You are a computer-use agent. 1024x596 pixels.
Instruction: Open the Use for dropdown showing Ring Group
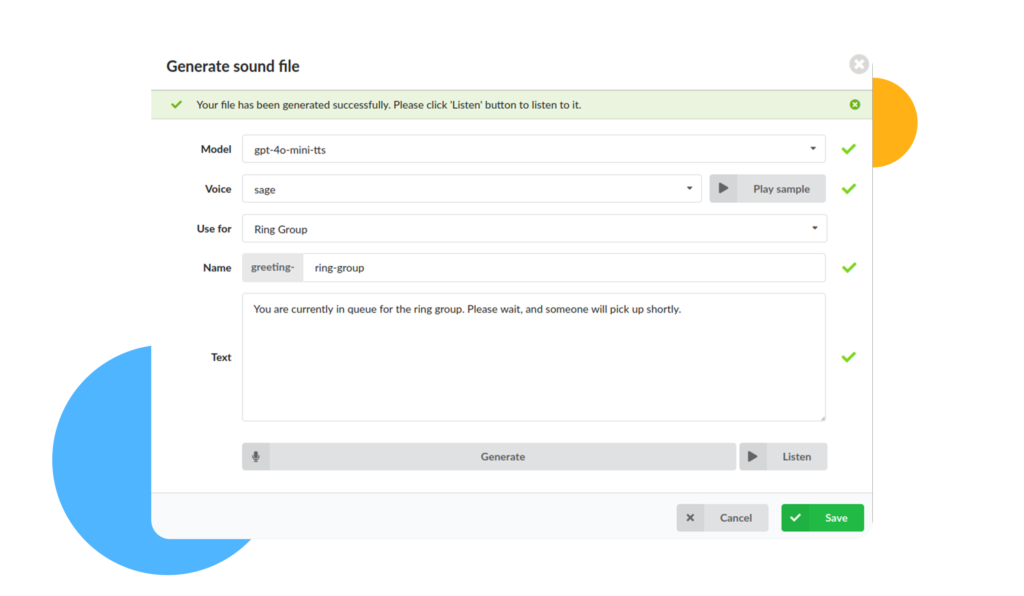pyautogui.click(x=533, y=229)
